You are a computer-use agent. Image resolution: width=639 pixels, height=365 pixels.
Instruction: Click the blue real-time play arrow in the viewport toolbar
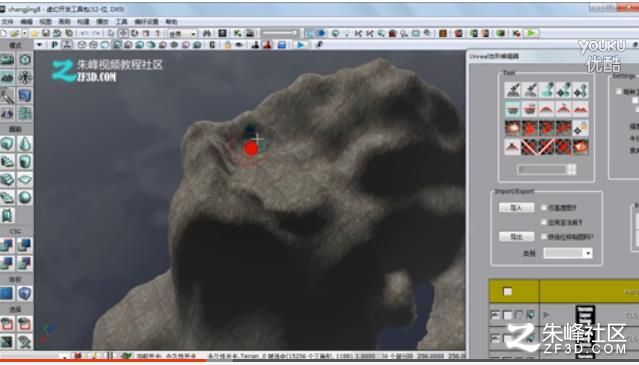point(301,45)
